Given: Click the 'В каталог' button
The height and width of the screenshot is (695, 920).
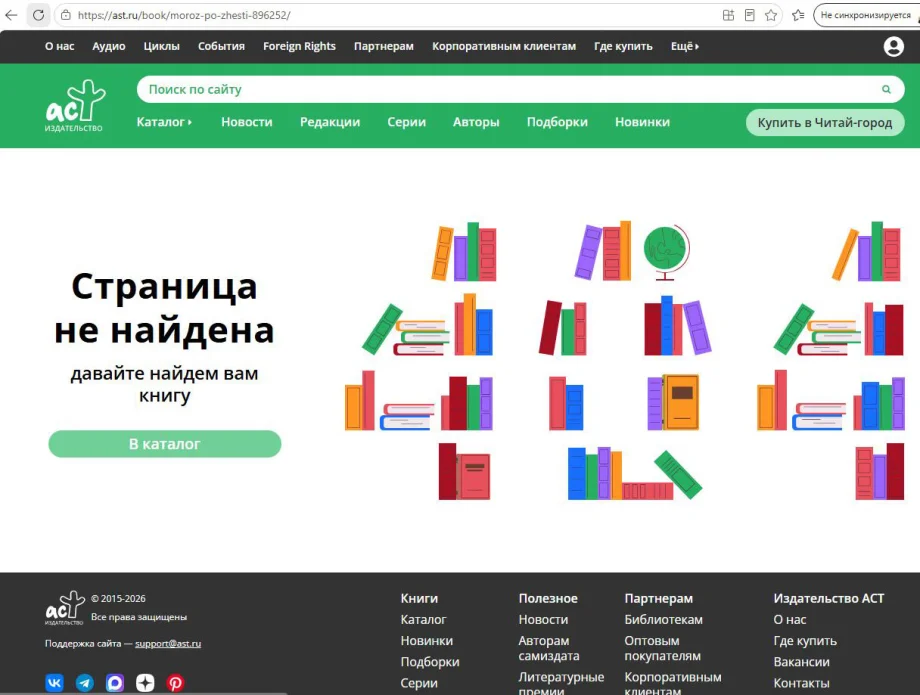Looking at the screenshot, I should (165, 444).
